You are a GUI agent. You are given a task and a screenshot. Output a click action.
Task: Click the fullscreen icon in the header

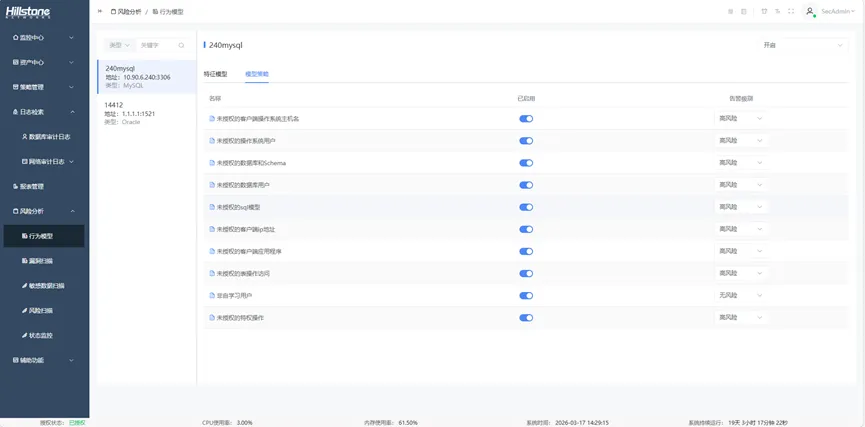(x=791, y=11)
